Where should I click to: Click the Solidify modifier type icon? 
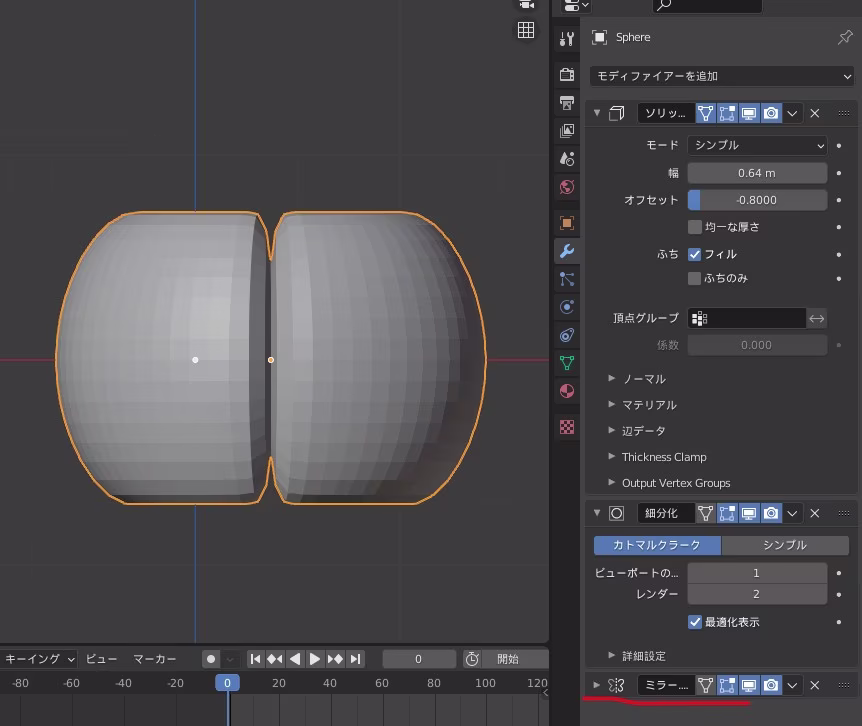[x=617, y=113]
